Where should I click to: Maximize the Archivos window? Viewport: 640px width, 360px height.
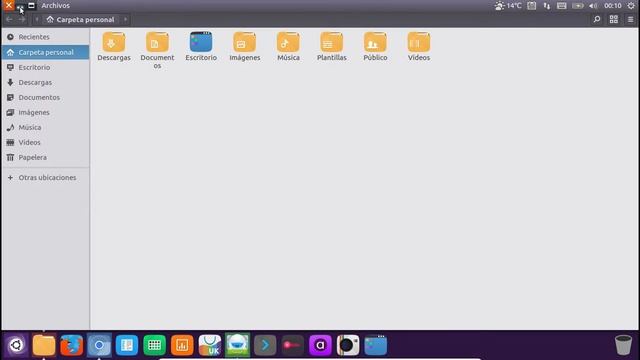point(31,6)
